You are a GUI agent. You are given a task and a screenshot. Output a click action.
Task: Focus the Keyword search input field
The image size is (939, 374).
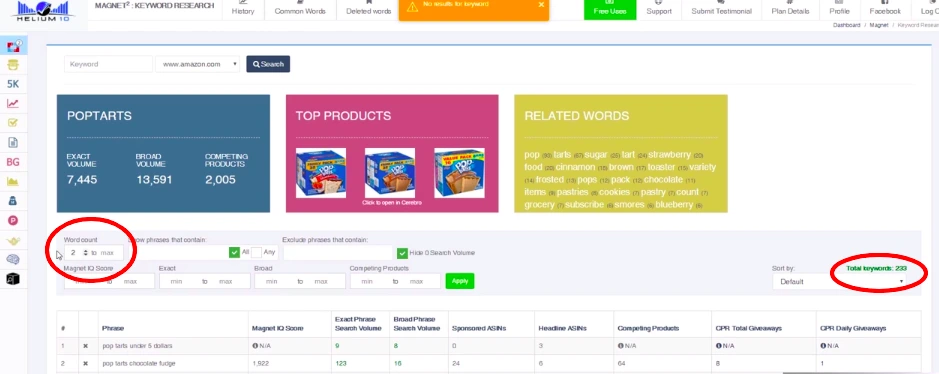coord(108,64)
